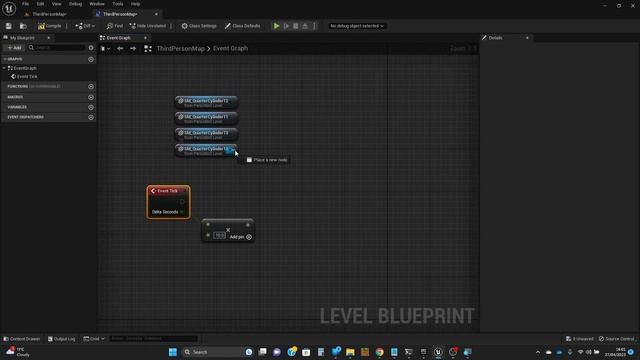The height and width of the screenshot is (360, 640).
Task: Open the play options three-dot menu
Action: pos(314,26)
